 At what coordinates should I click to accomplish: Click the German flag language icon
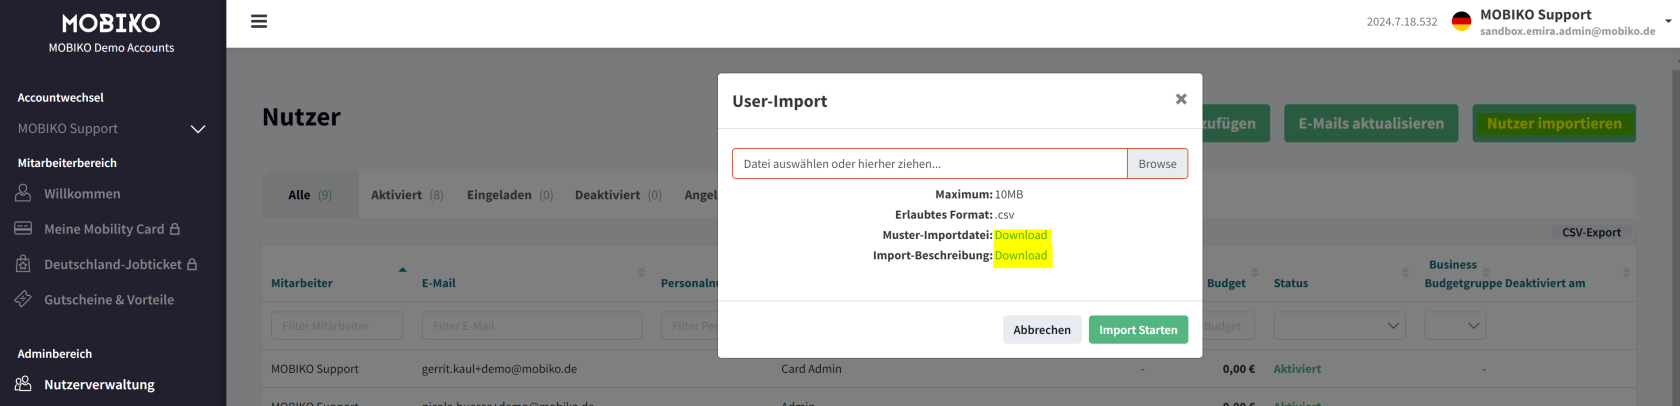coord(1461,21)
